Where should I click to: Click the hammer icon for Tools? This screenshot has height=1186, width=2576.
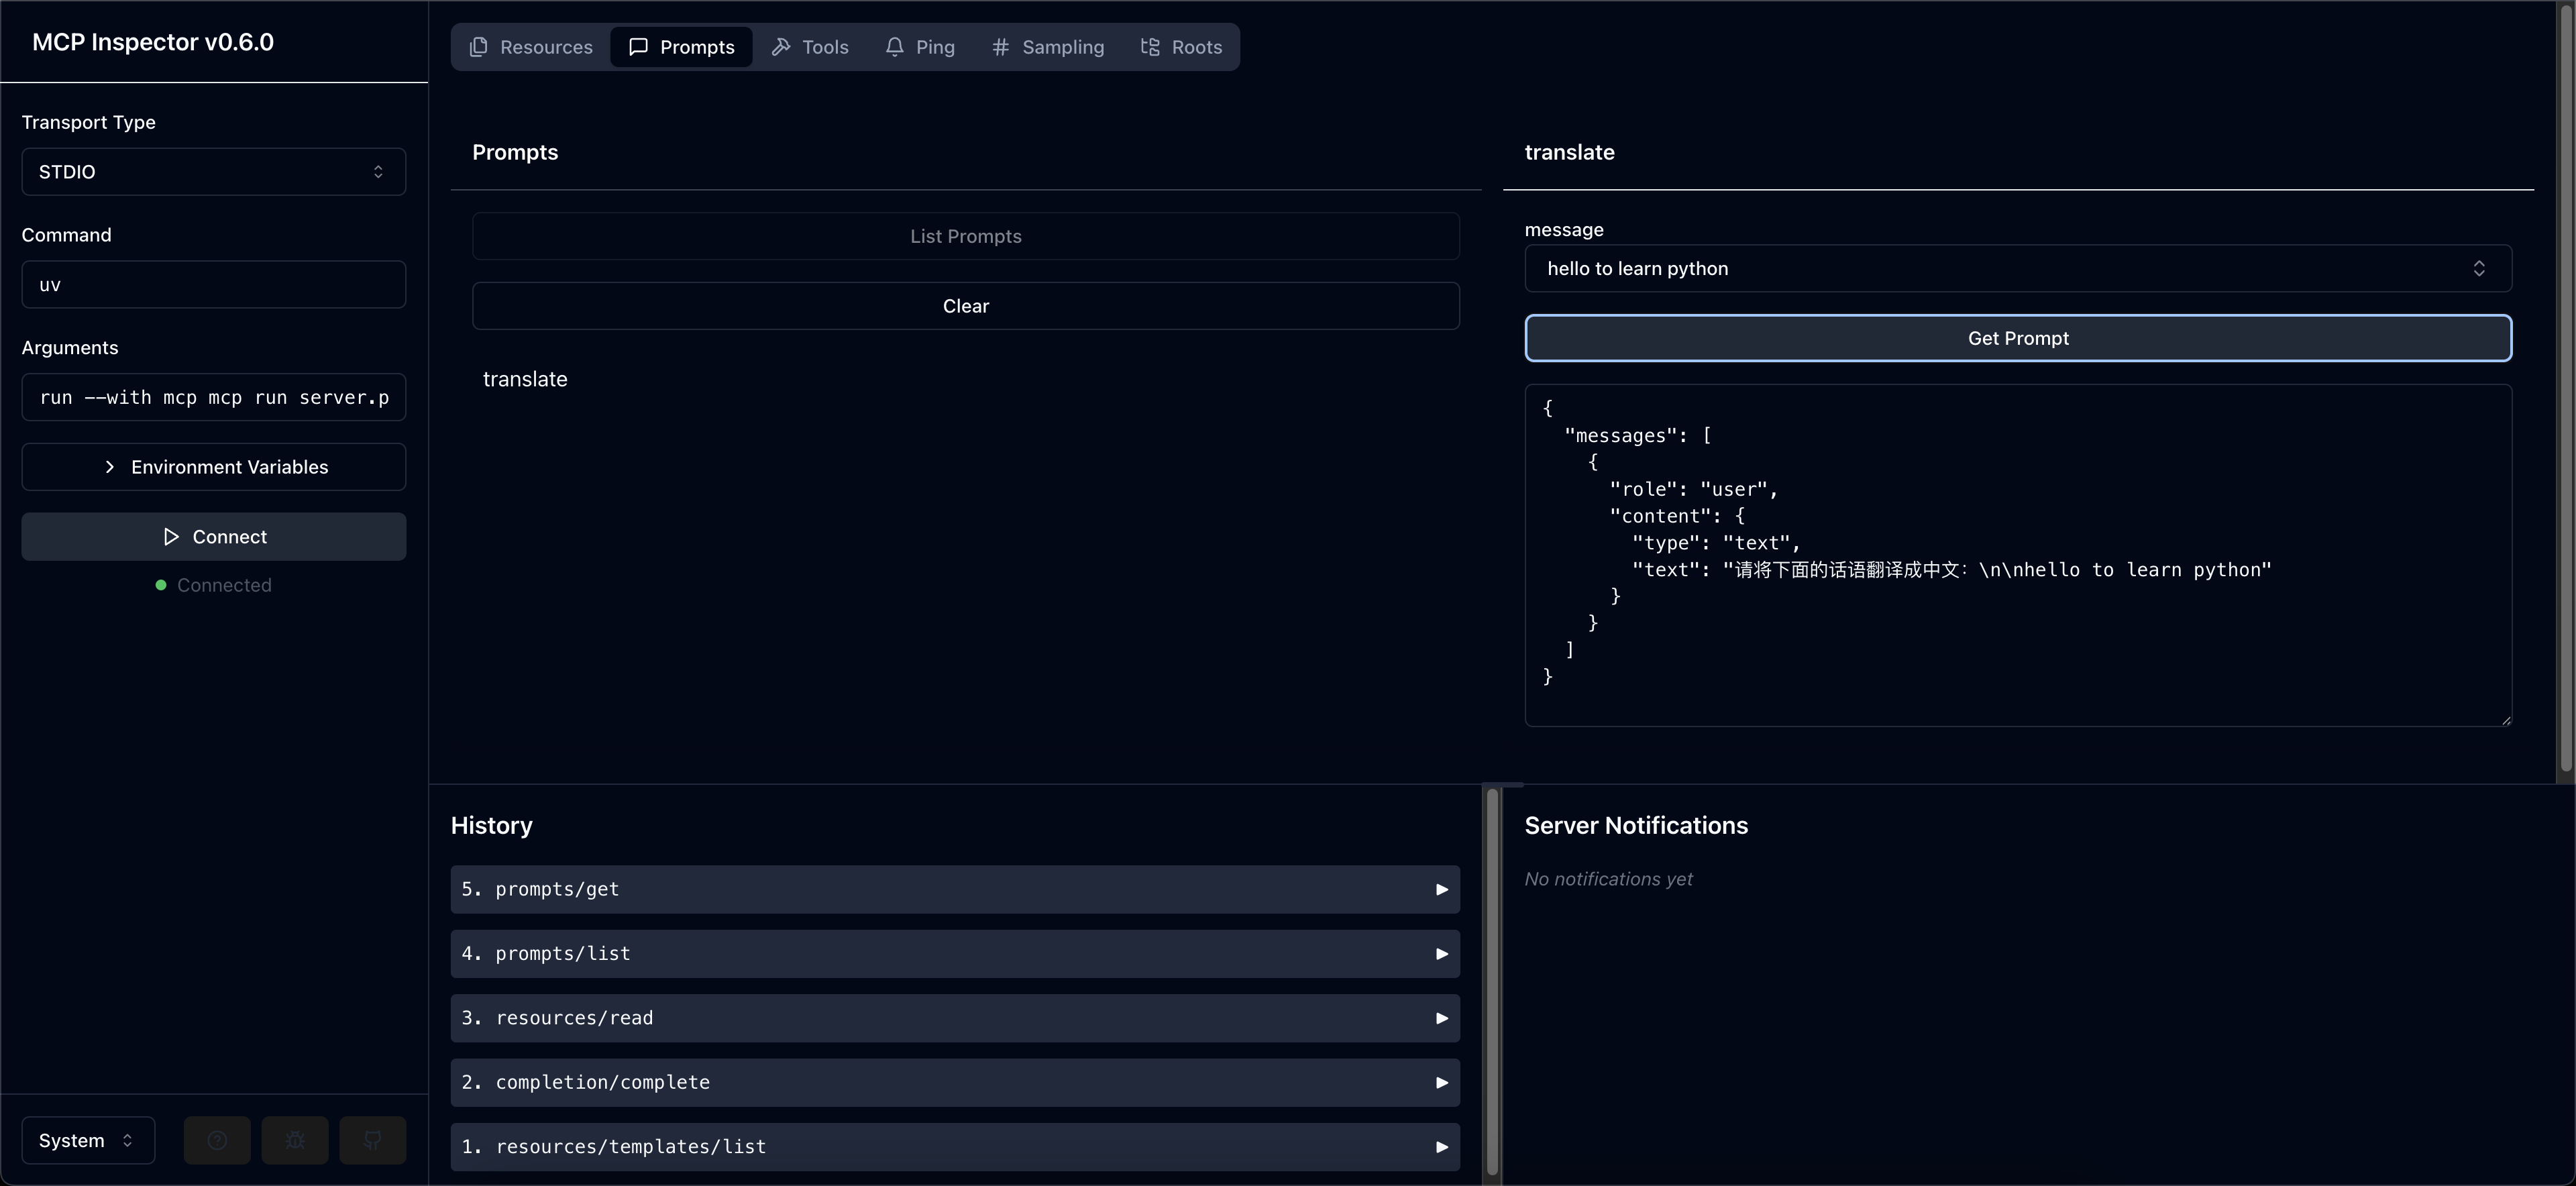tap(781, 47)
